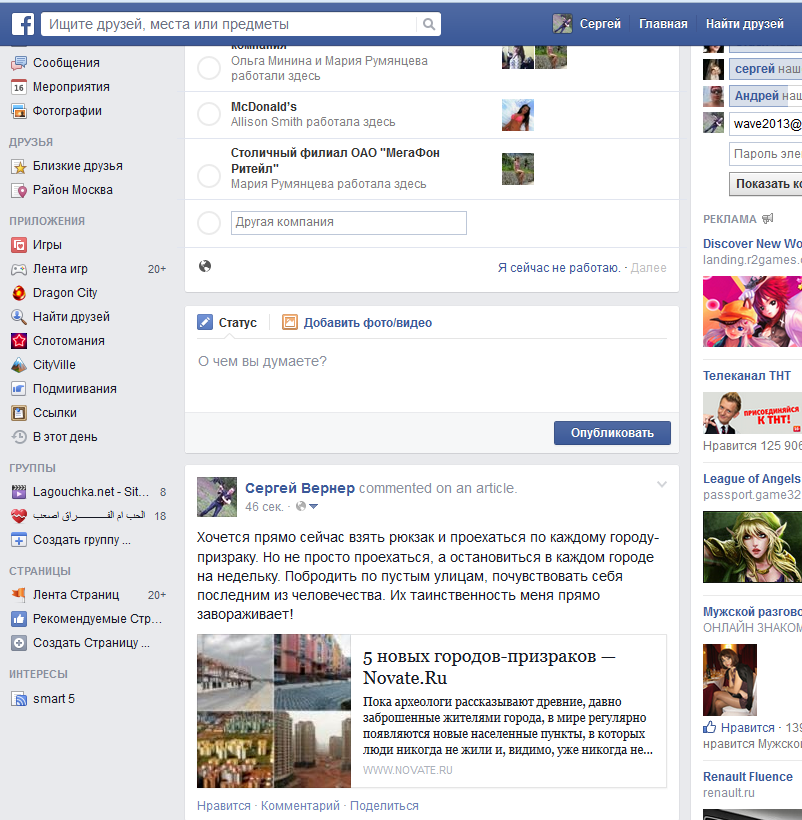Screen dimensions: 802x820
Task: Launch the CityVille icon
Action: [19, 365]
